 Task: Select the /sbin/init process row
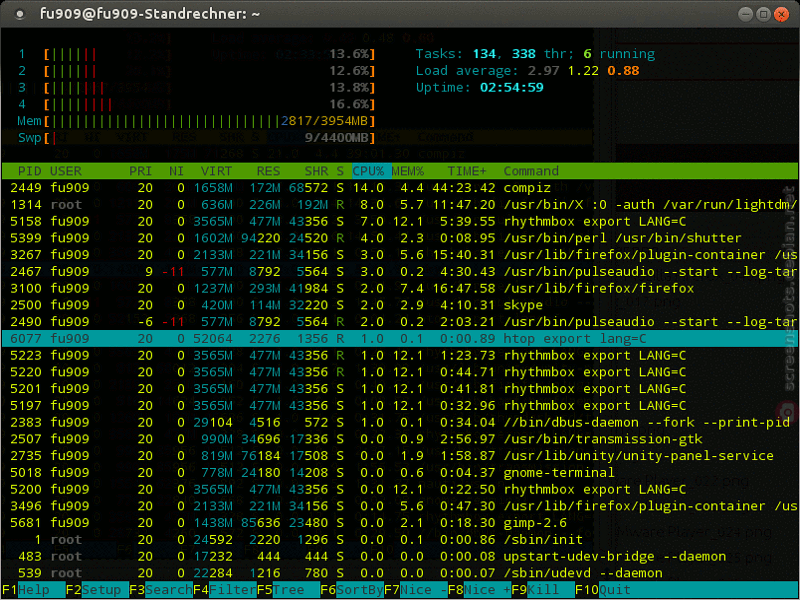point(400,540)
